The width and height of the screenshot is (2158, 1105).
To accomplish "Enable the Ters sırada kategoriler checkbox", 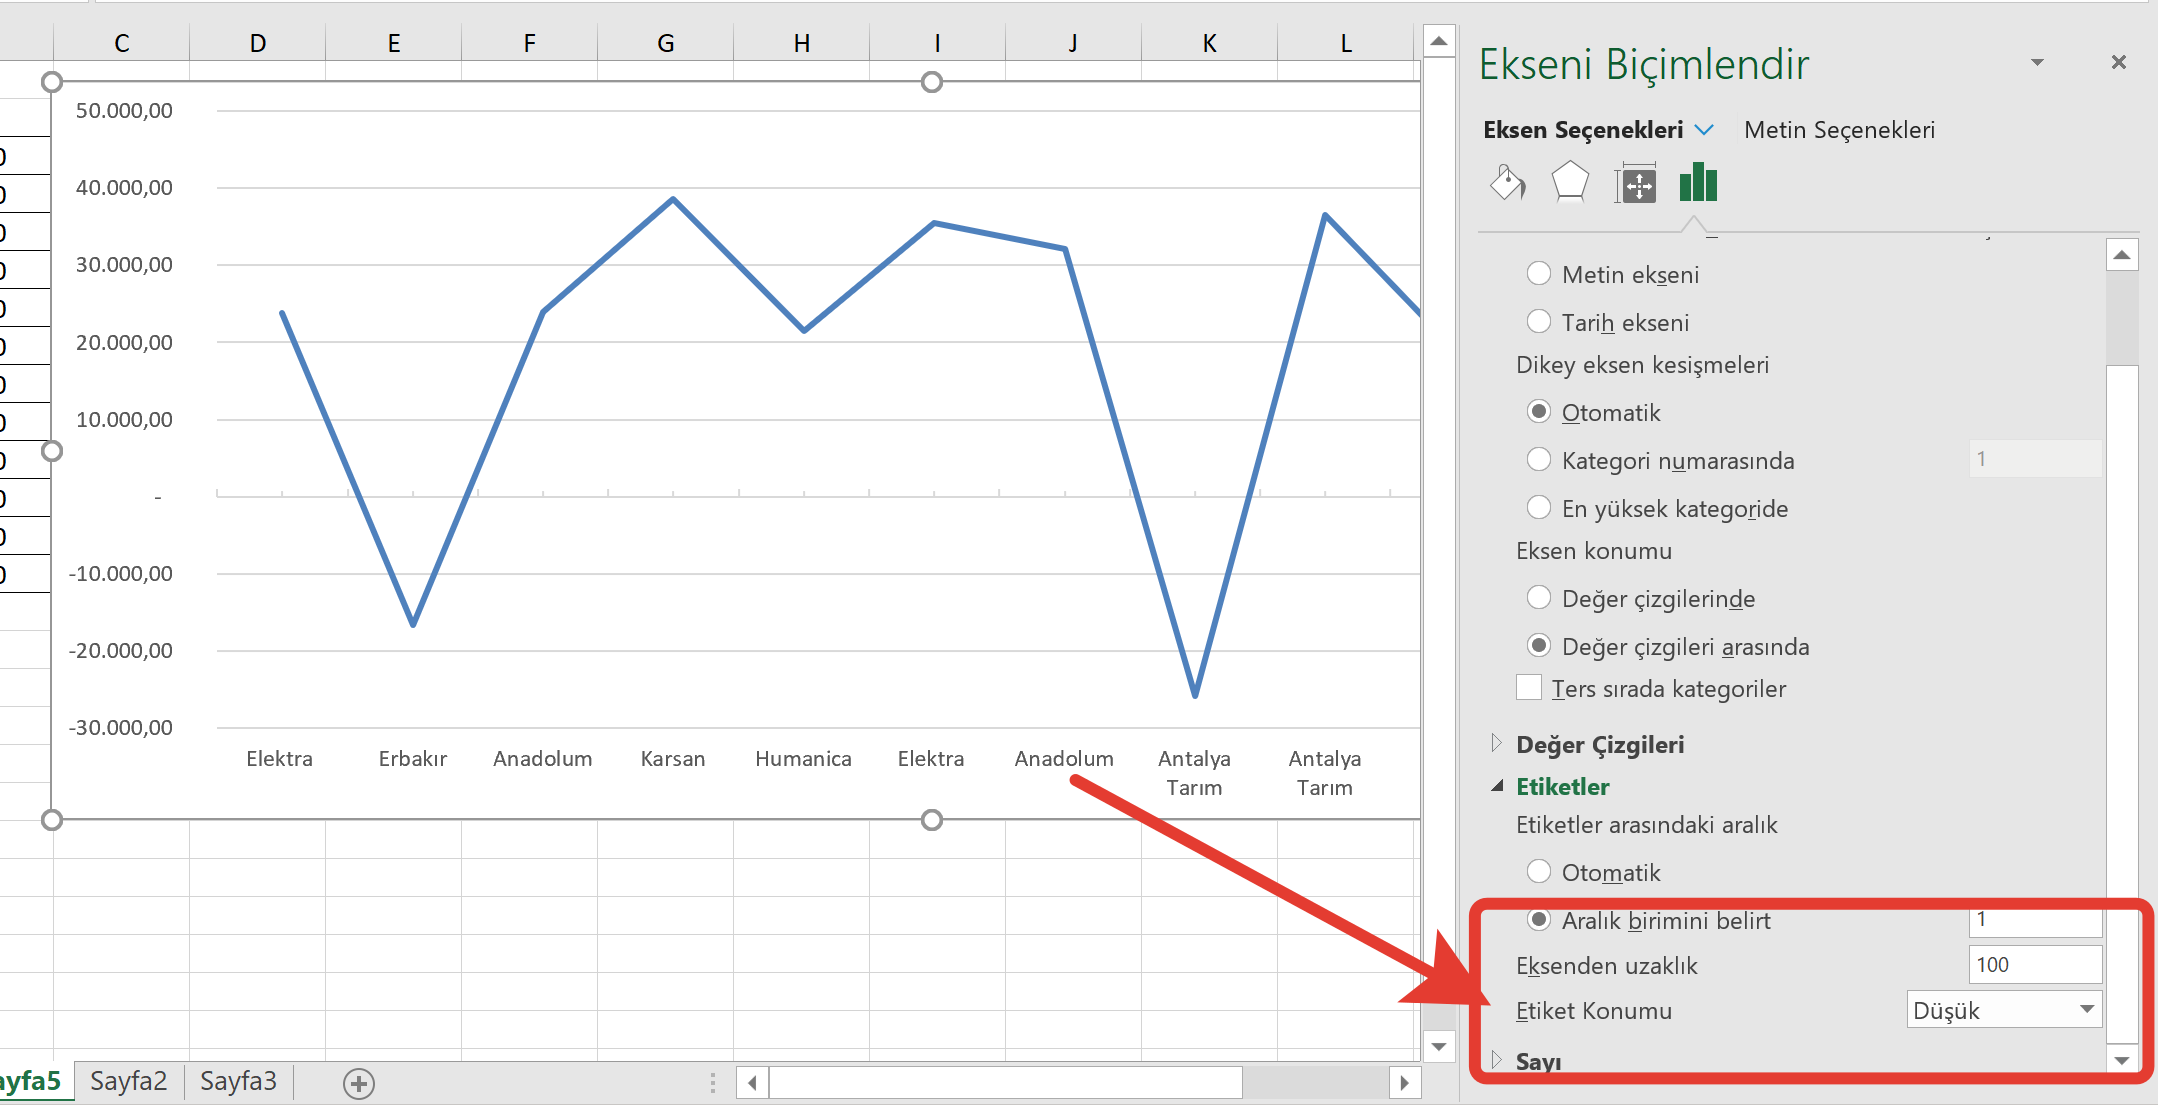I will click(x=1530, y=687).
